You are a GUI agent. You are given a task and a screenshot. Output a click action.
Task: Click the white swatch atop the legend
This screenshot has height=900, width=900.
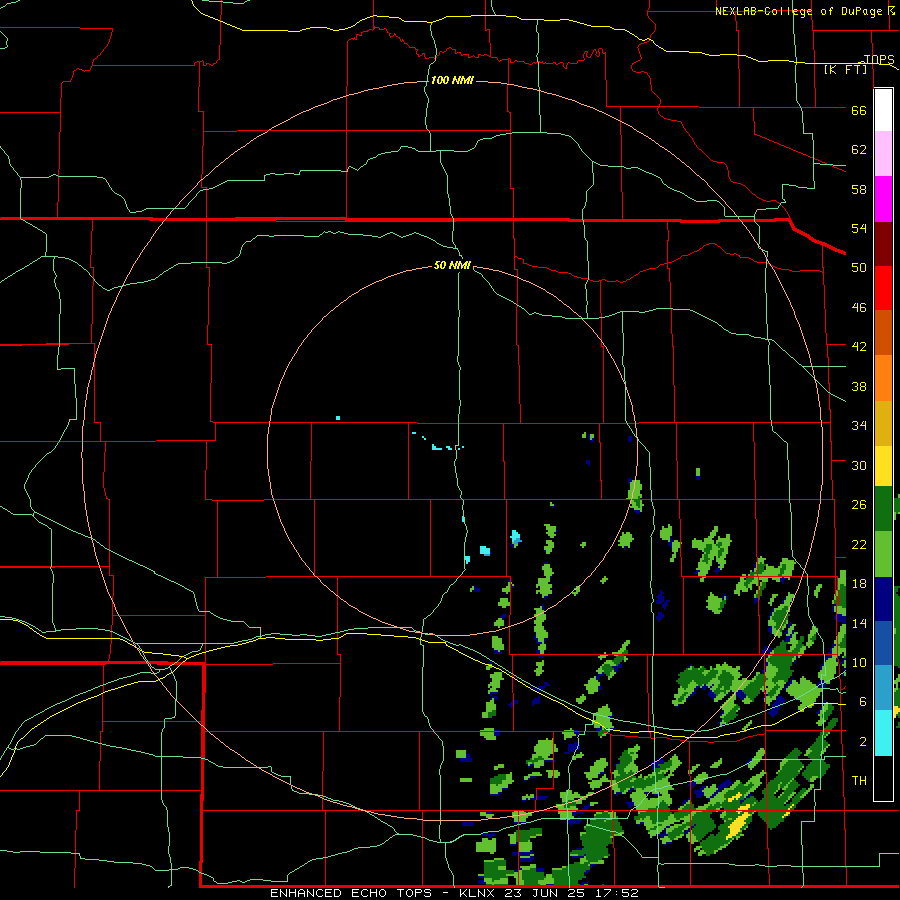[x=883, y=110]
